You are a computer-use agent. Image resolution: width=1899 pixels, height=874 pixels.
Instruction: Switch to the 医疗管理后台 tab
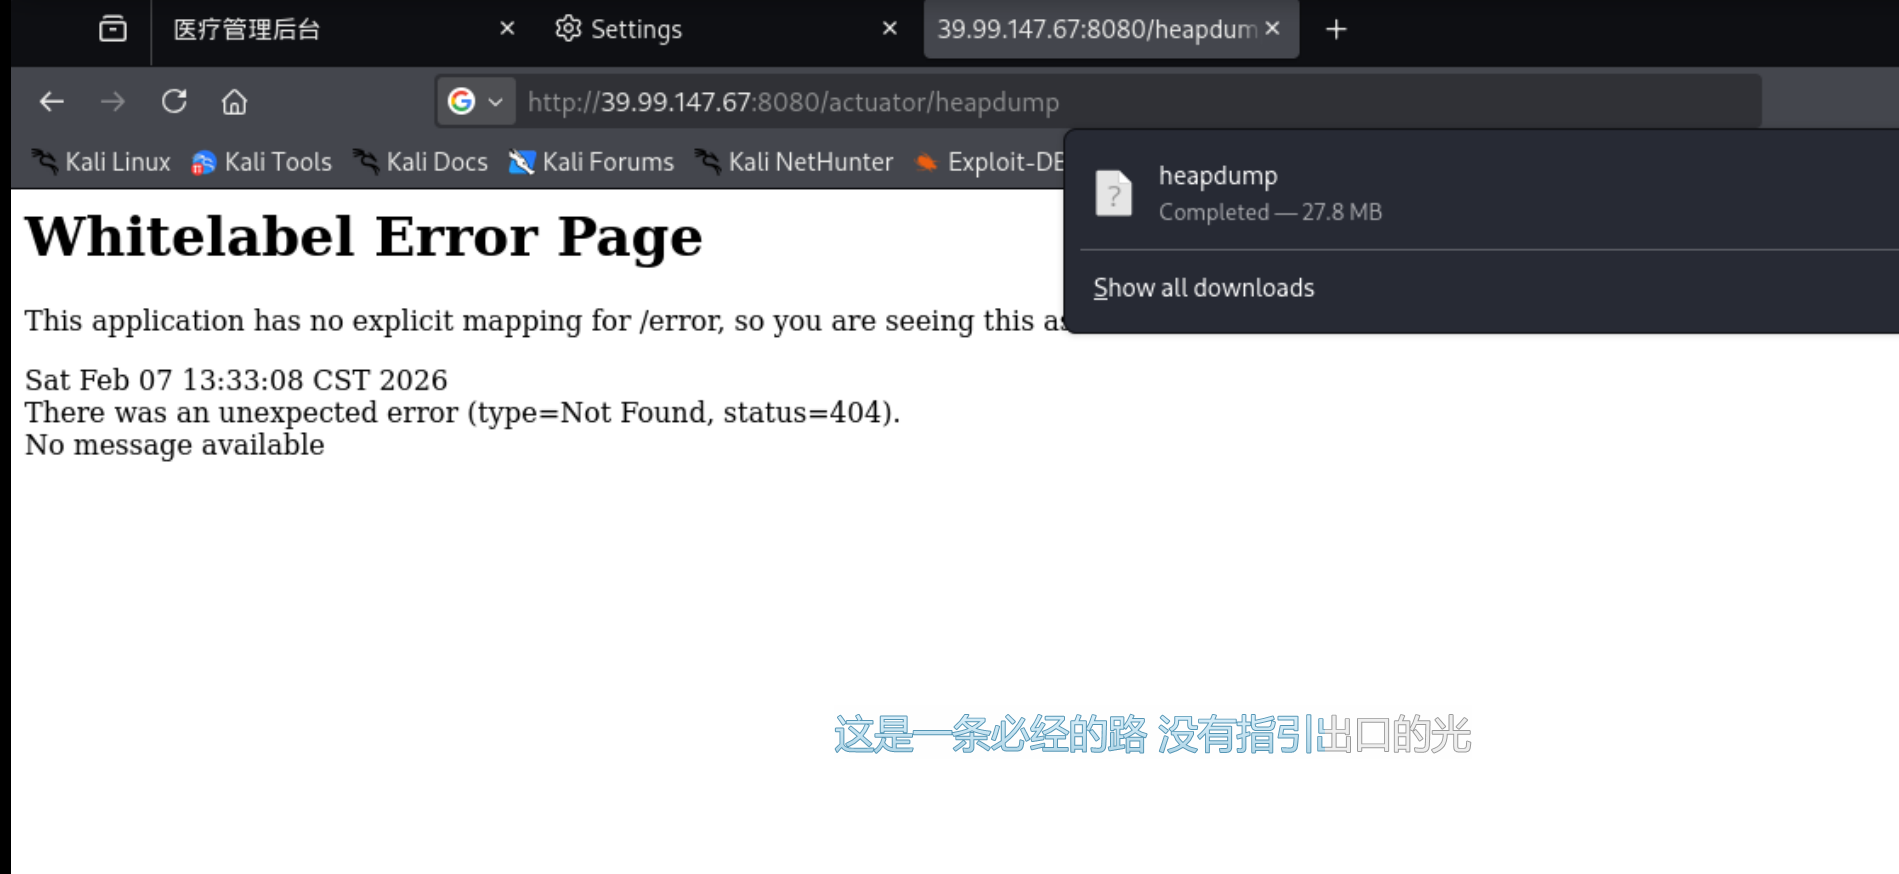300,30
